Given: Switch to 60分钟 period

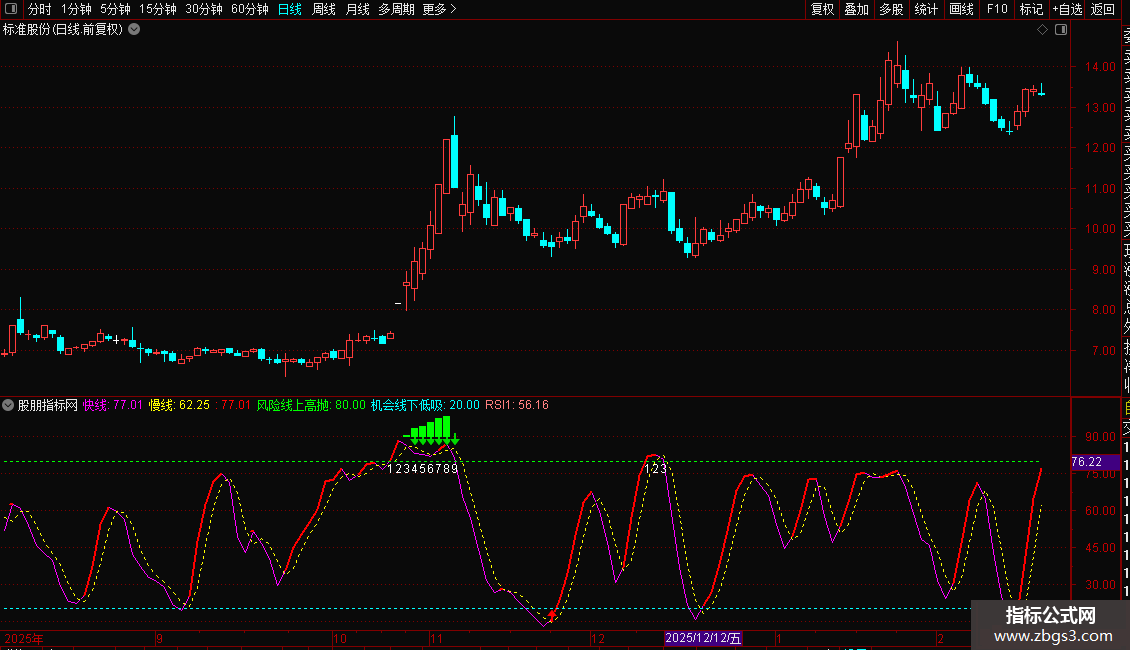Looking at the screenshot, I should pos(250,9).
